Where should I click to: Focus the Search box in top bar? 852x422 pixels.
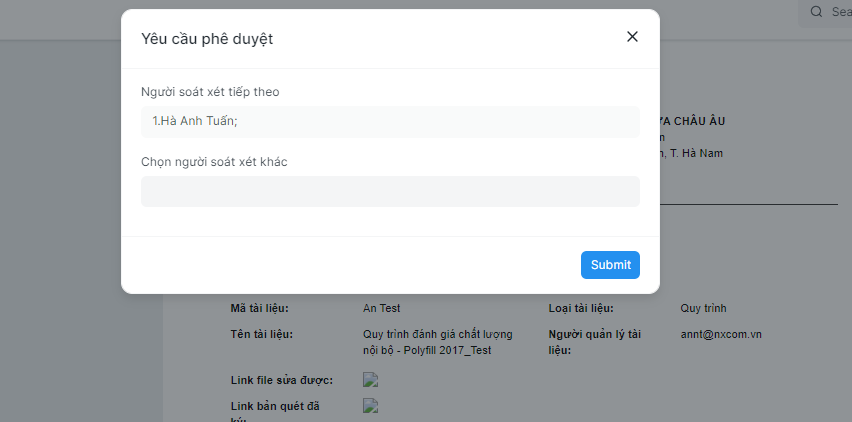(836, 12)
